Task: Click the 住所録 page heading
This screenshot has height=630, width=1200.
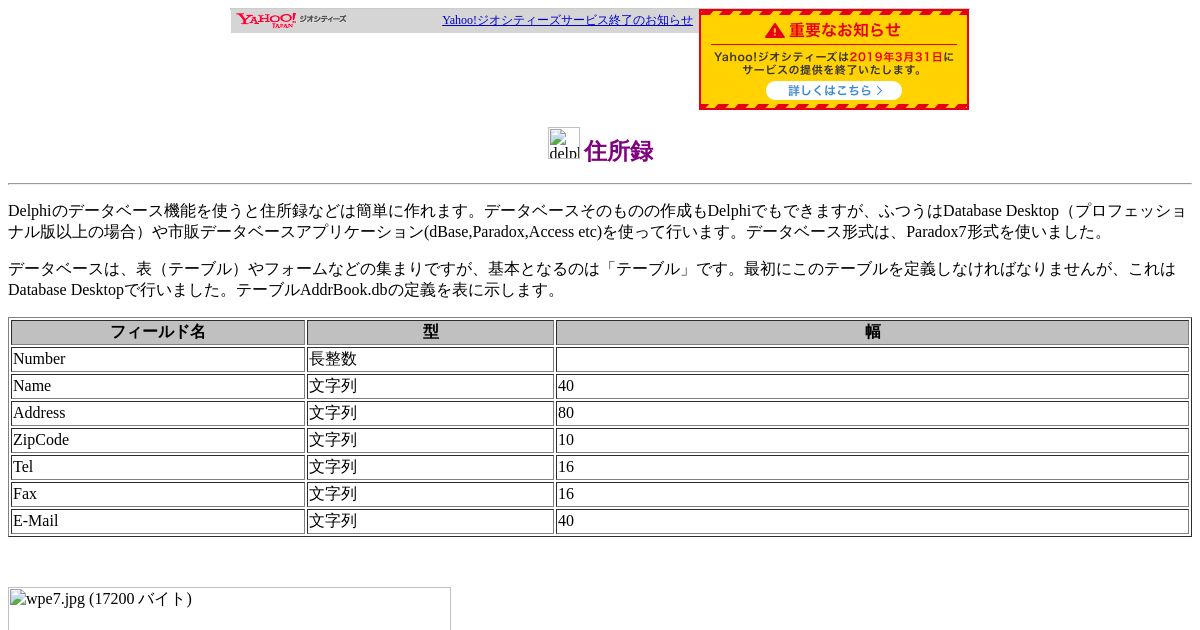Action: pos(618,151)
